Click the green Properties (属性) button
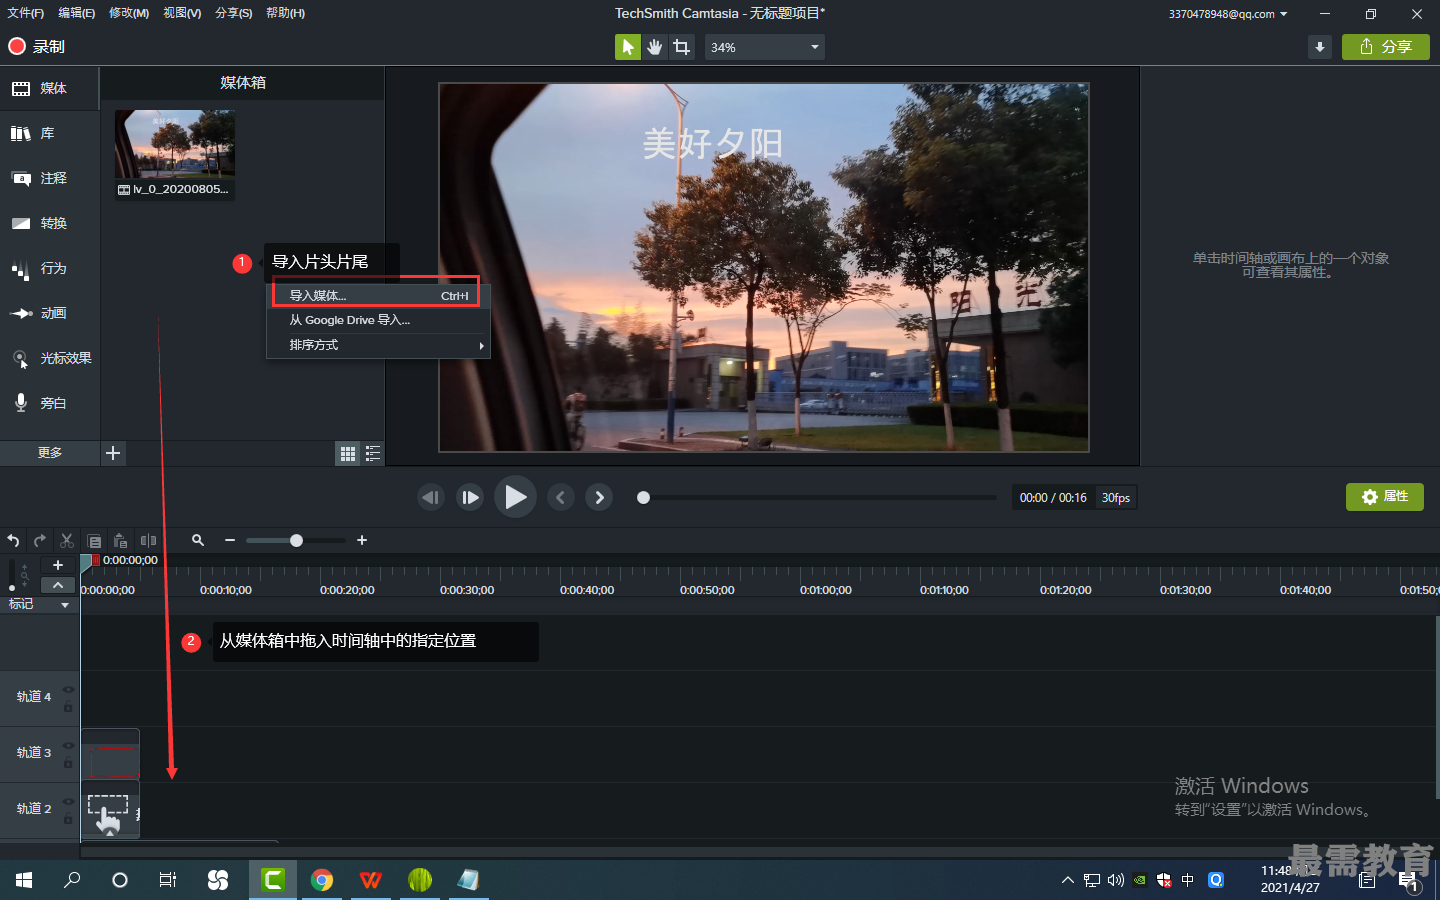 tap(1385, 497)
